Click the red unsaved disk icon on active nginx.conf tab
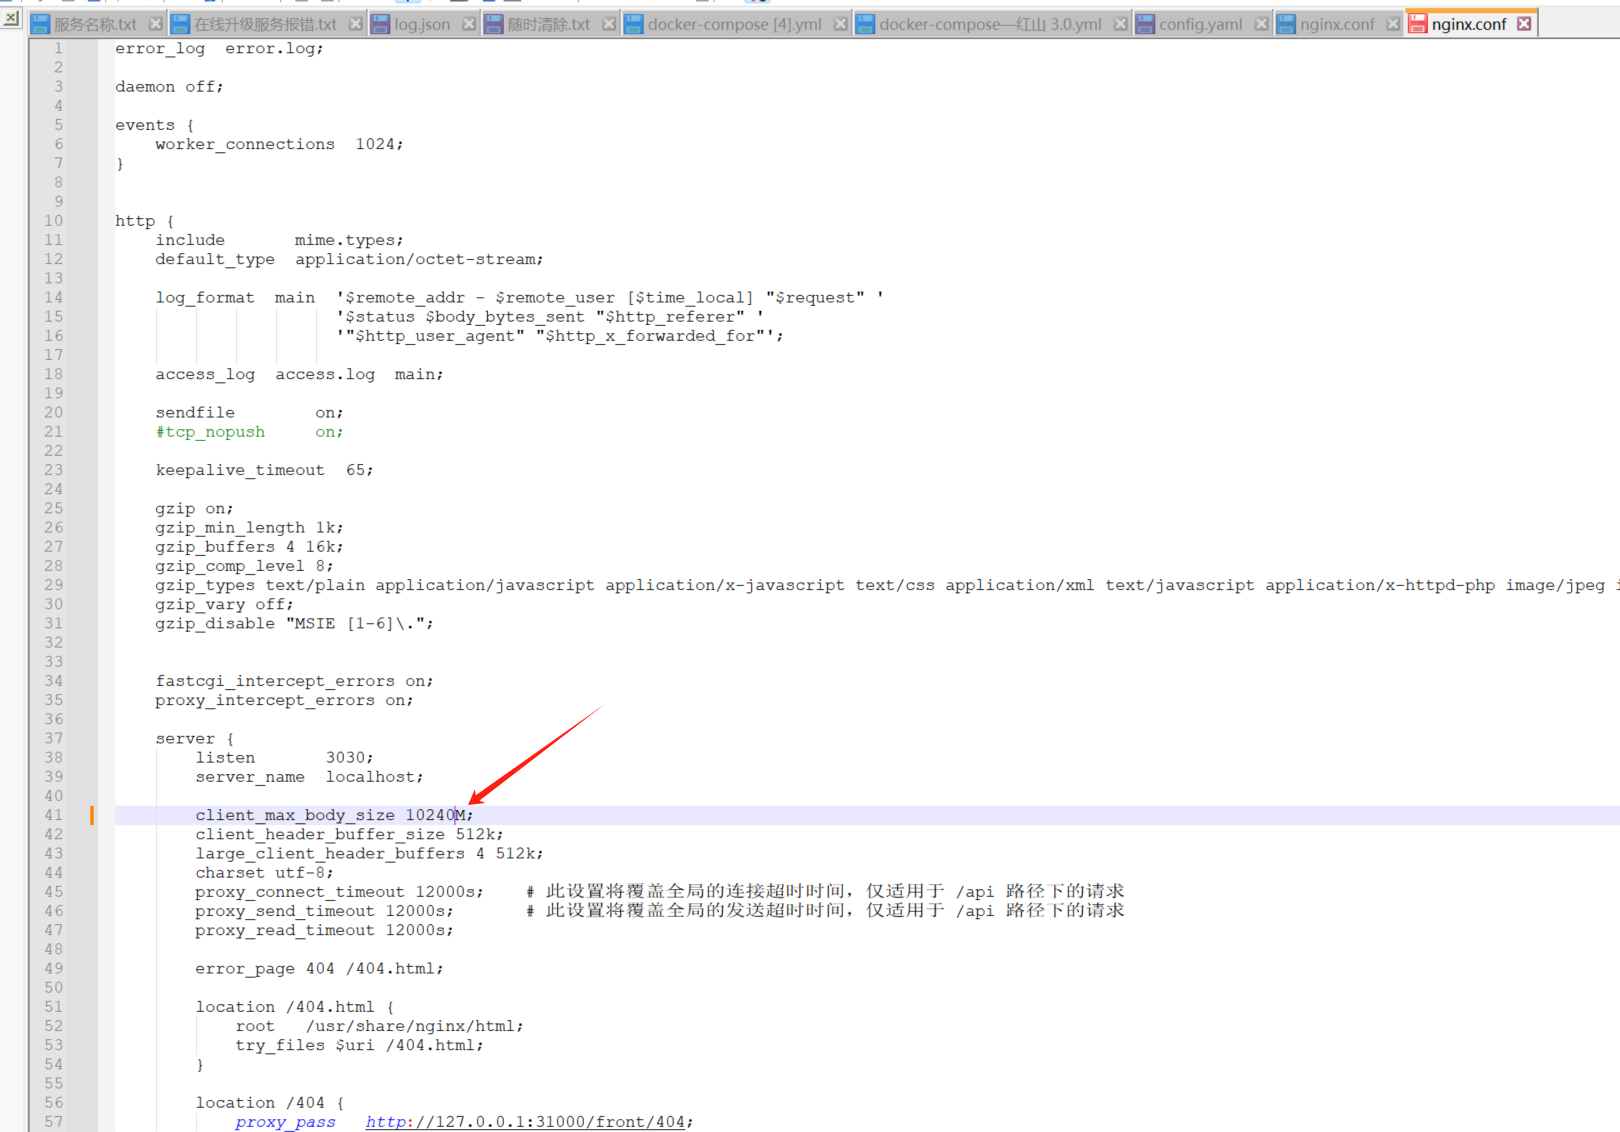The height and width of the screenshot is (1132, 1620). click(x=1418, y=24)
